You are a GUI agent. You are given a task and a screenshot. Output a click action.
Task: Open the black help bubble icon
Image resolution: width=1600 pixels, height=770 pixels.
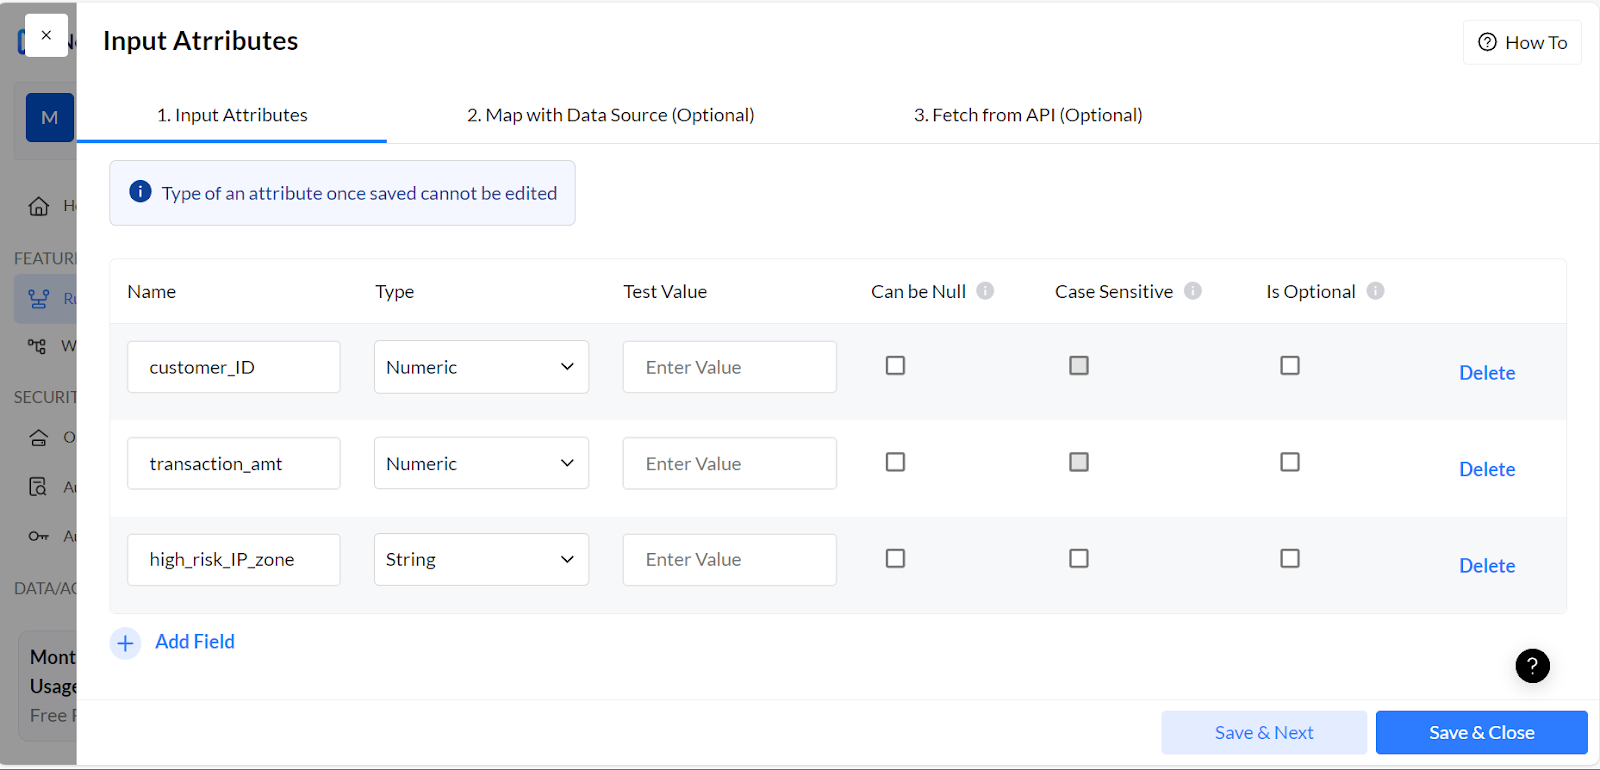(1532, 666)
